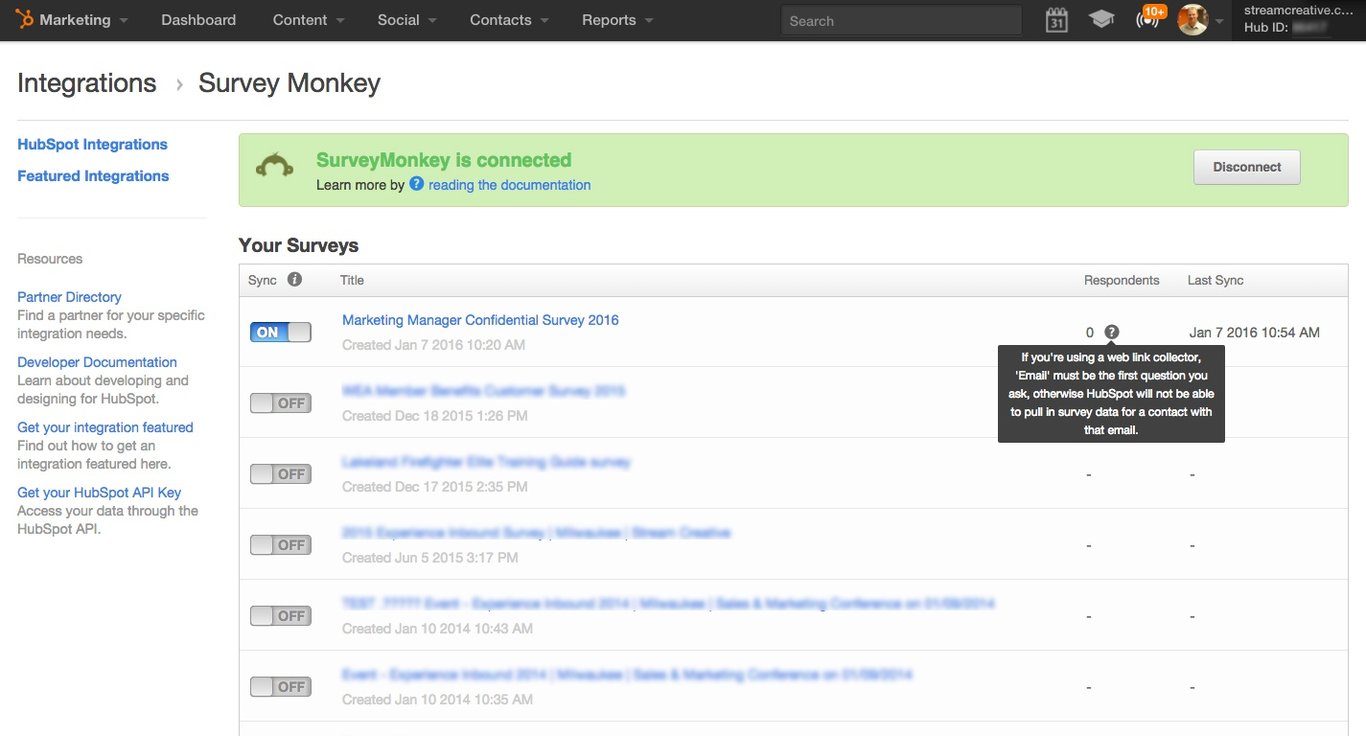Open notifications via the 10+ bell icon
This screenshot has width=1366, height=736.
point(1146,19)
